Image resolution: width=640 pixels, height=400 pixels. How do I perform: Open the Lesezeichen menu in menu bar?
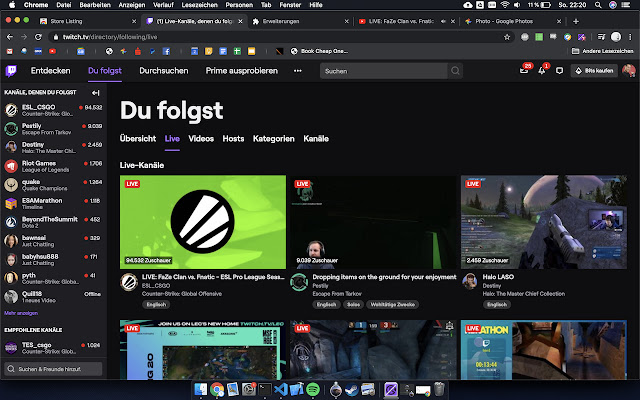click(200, 5)
